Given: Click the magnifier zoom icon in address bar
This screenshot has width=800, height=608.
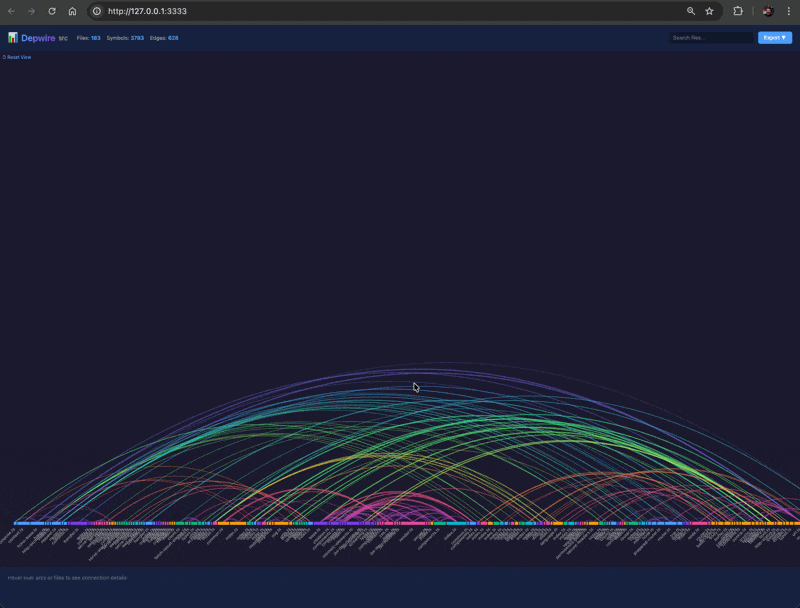Looking at the screenshot, I should [691, 12].
